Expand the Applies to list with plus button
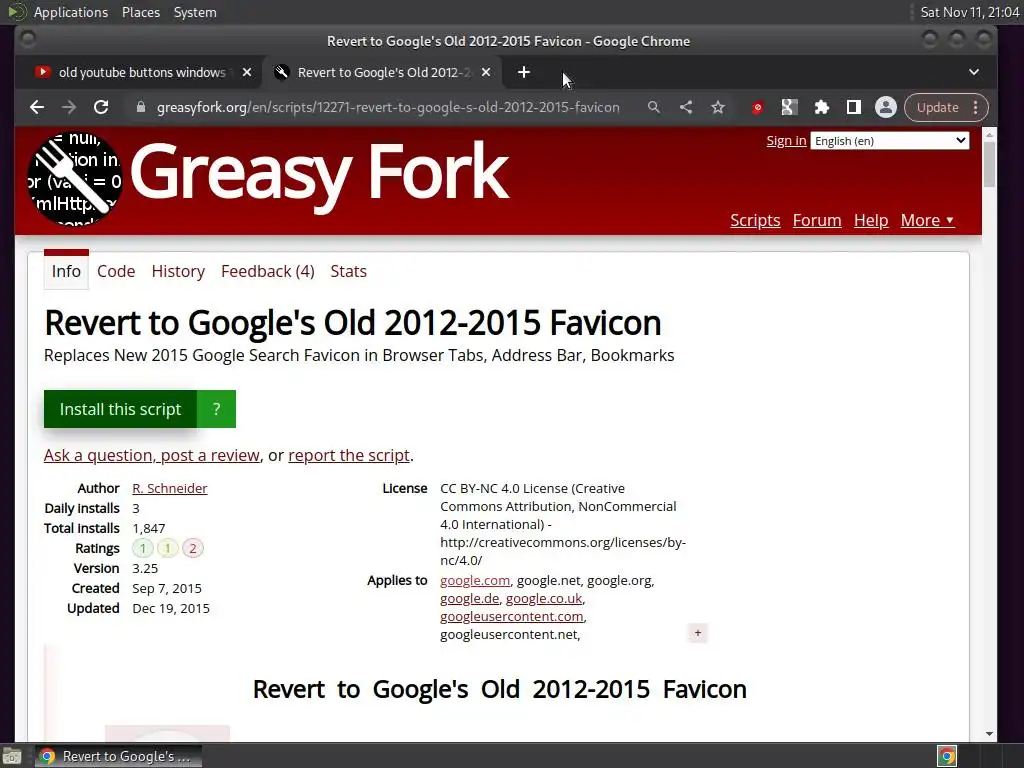 697,633
